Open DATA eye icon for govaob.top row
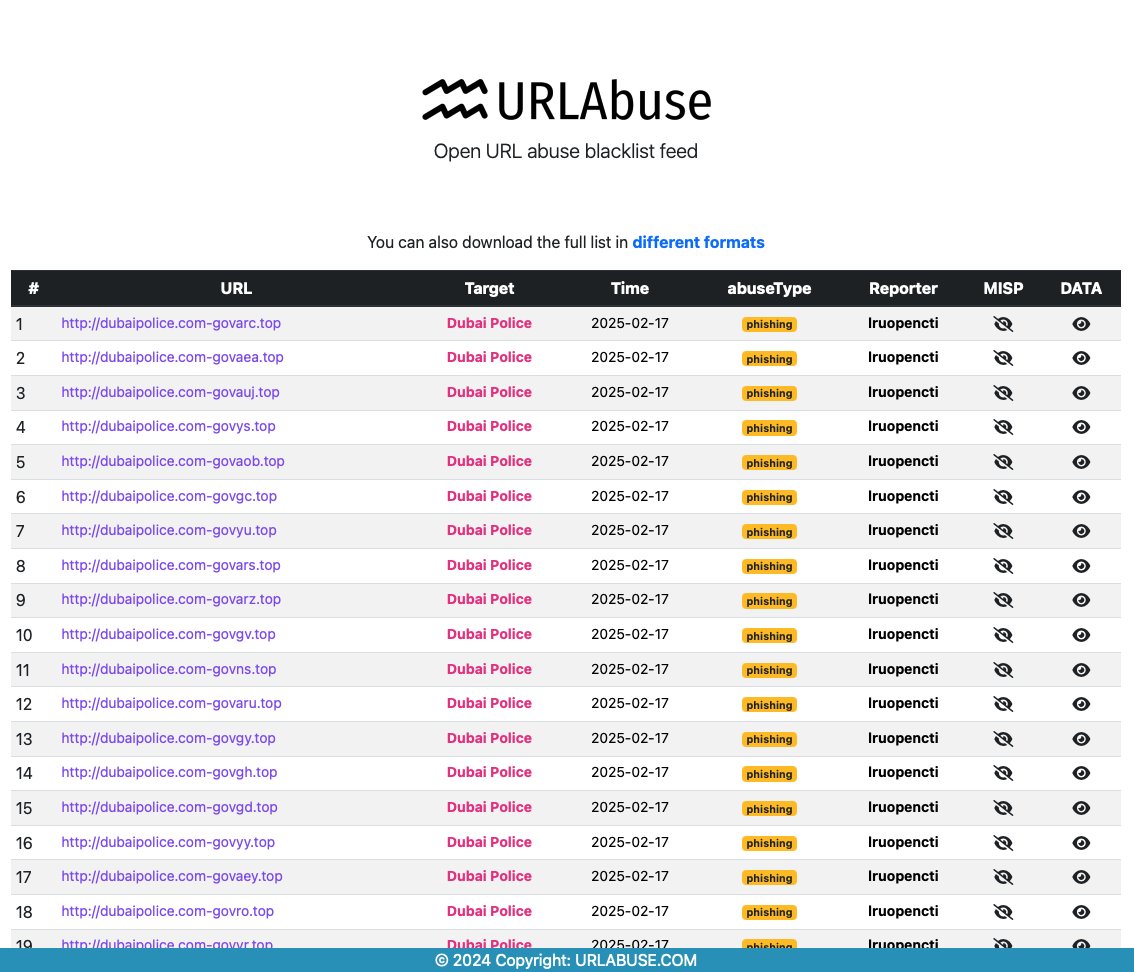The height and width of the screenshot is (972, 1134). point(1080,462)
